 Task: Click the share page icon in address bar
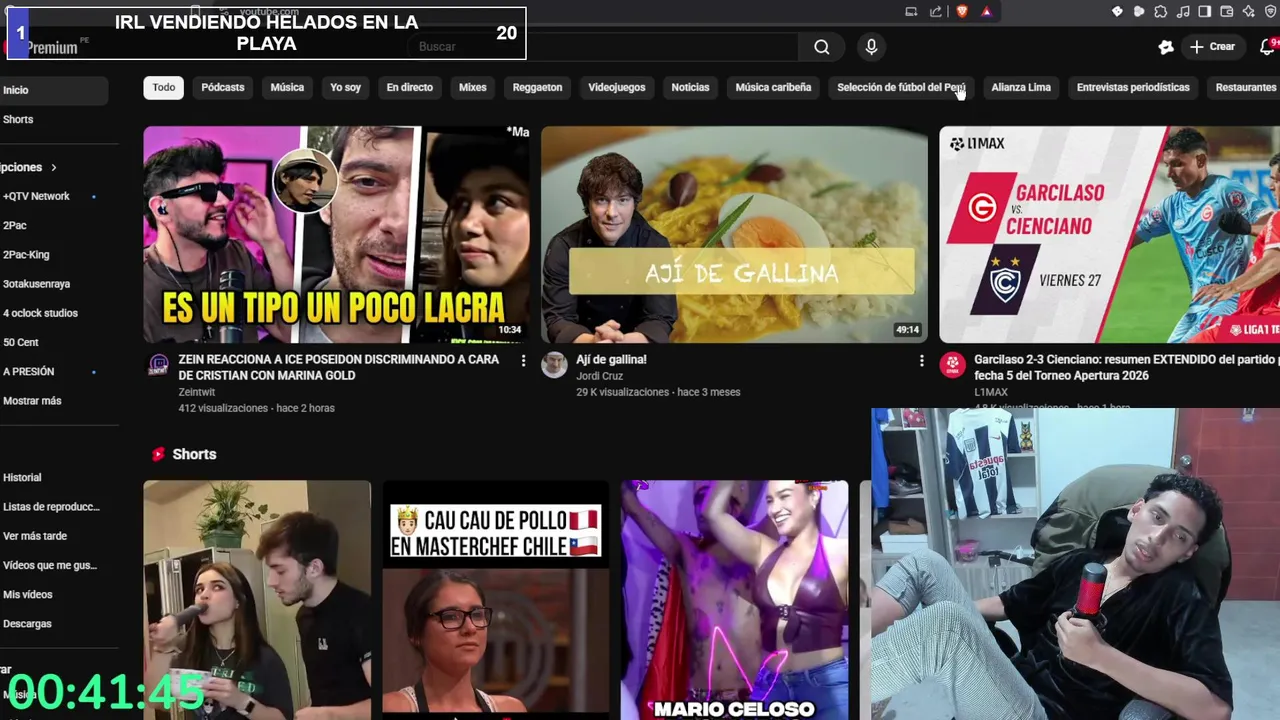[x=936, y=12]
